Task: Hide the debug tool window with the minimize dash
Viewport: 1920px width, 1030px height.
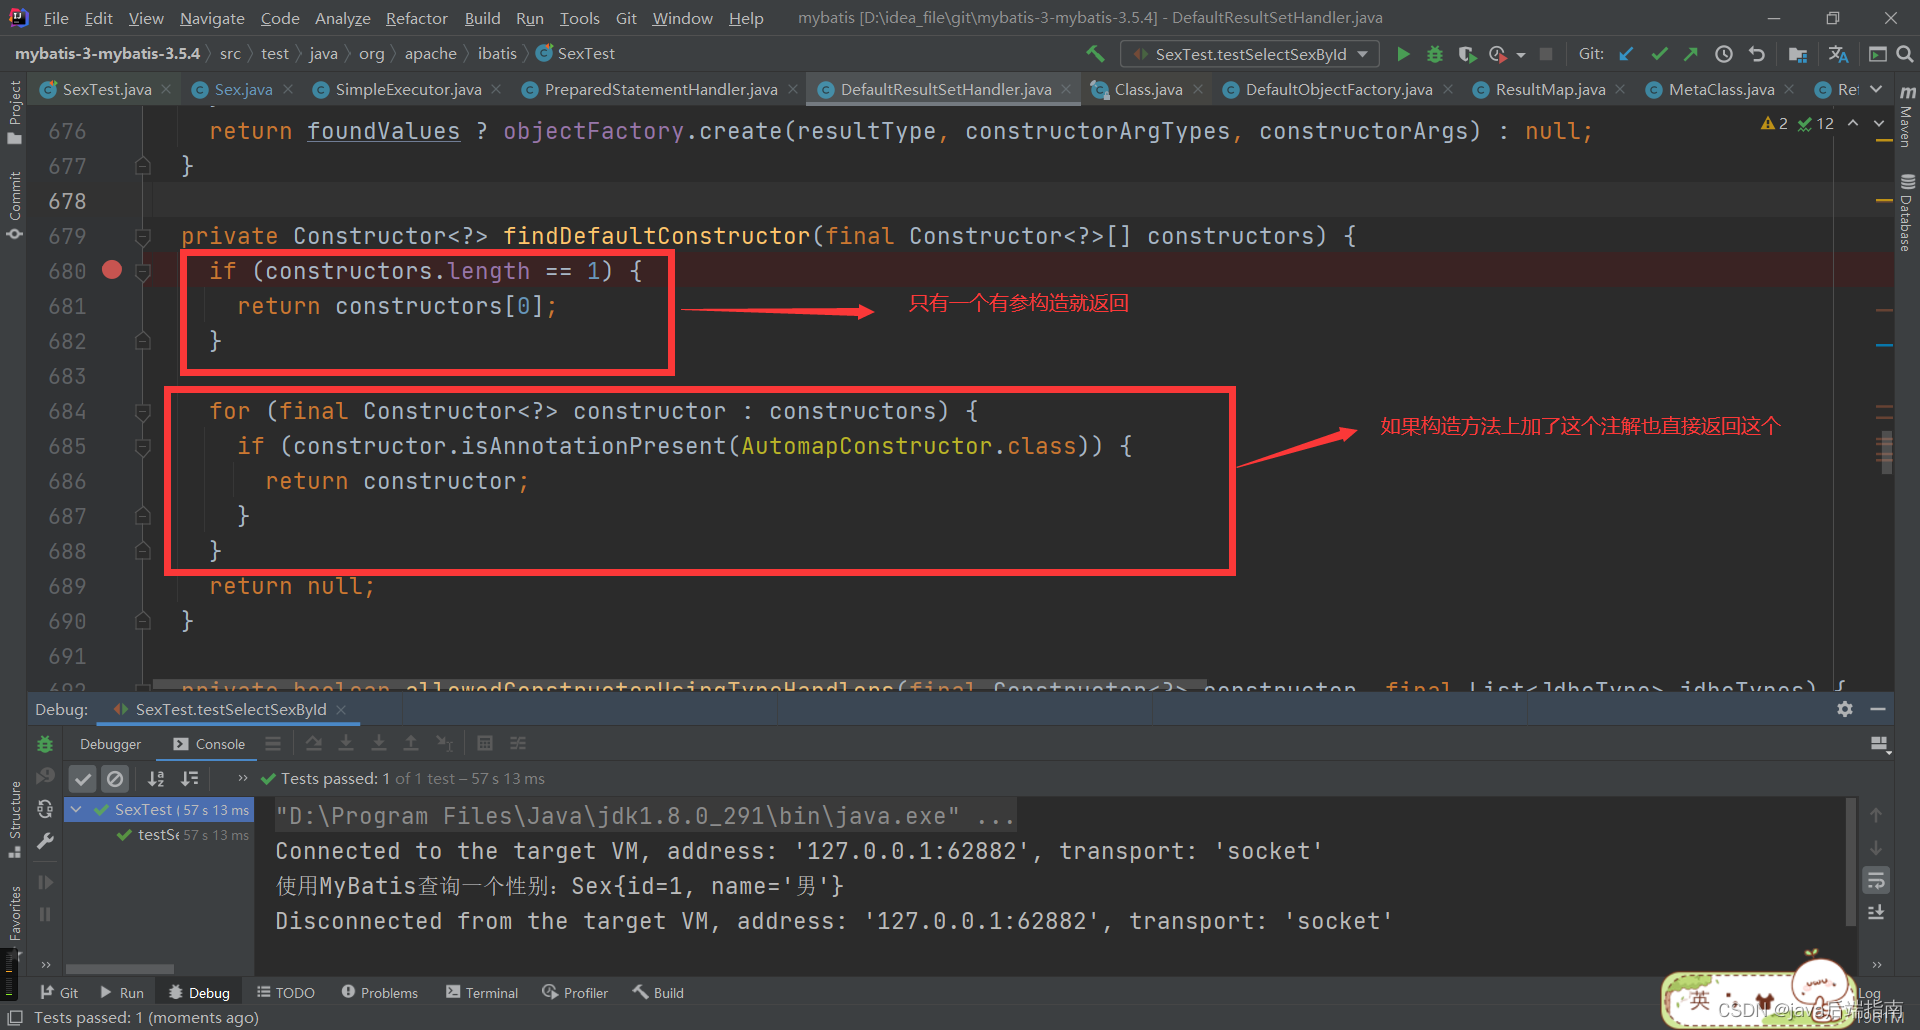Action: click(x=1878, y=709)
